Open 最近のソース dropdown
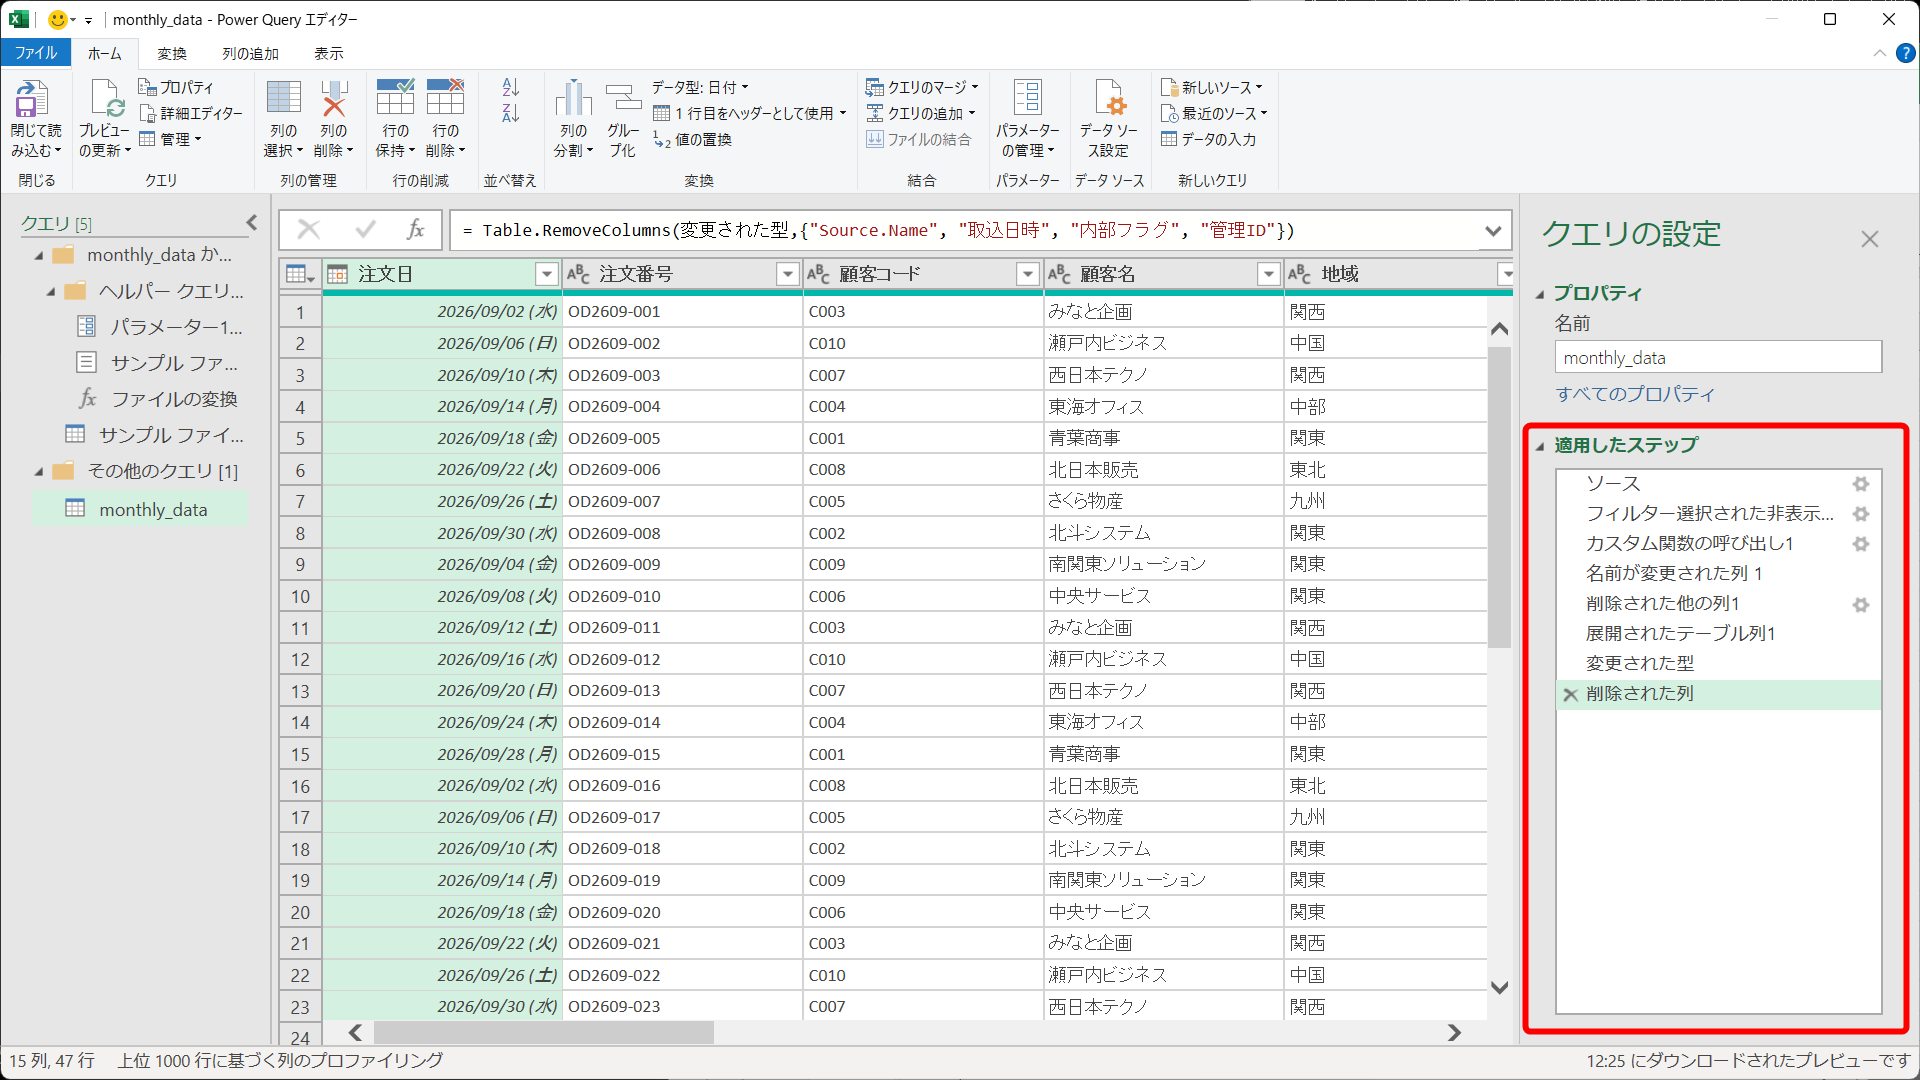This screenshot has height=1080, width=1920. click(1214, 113)
